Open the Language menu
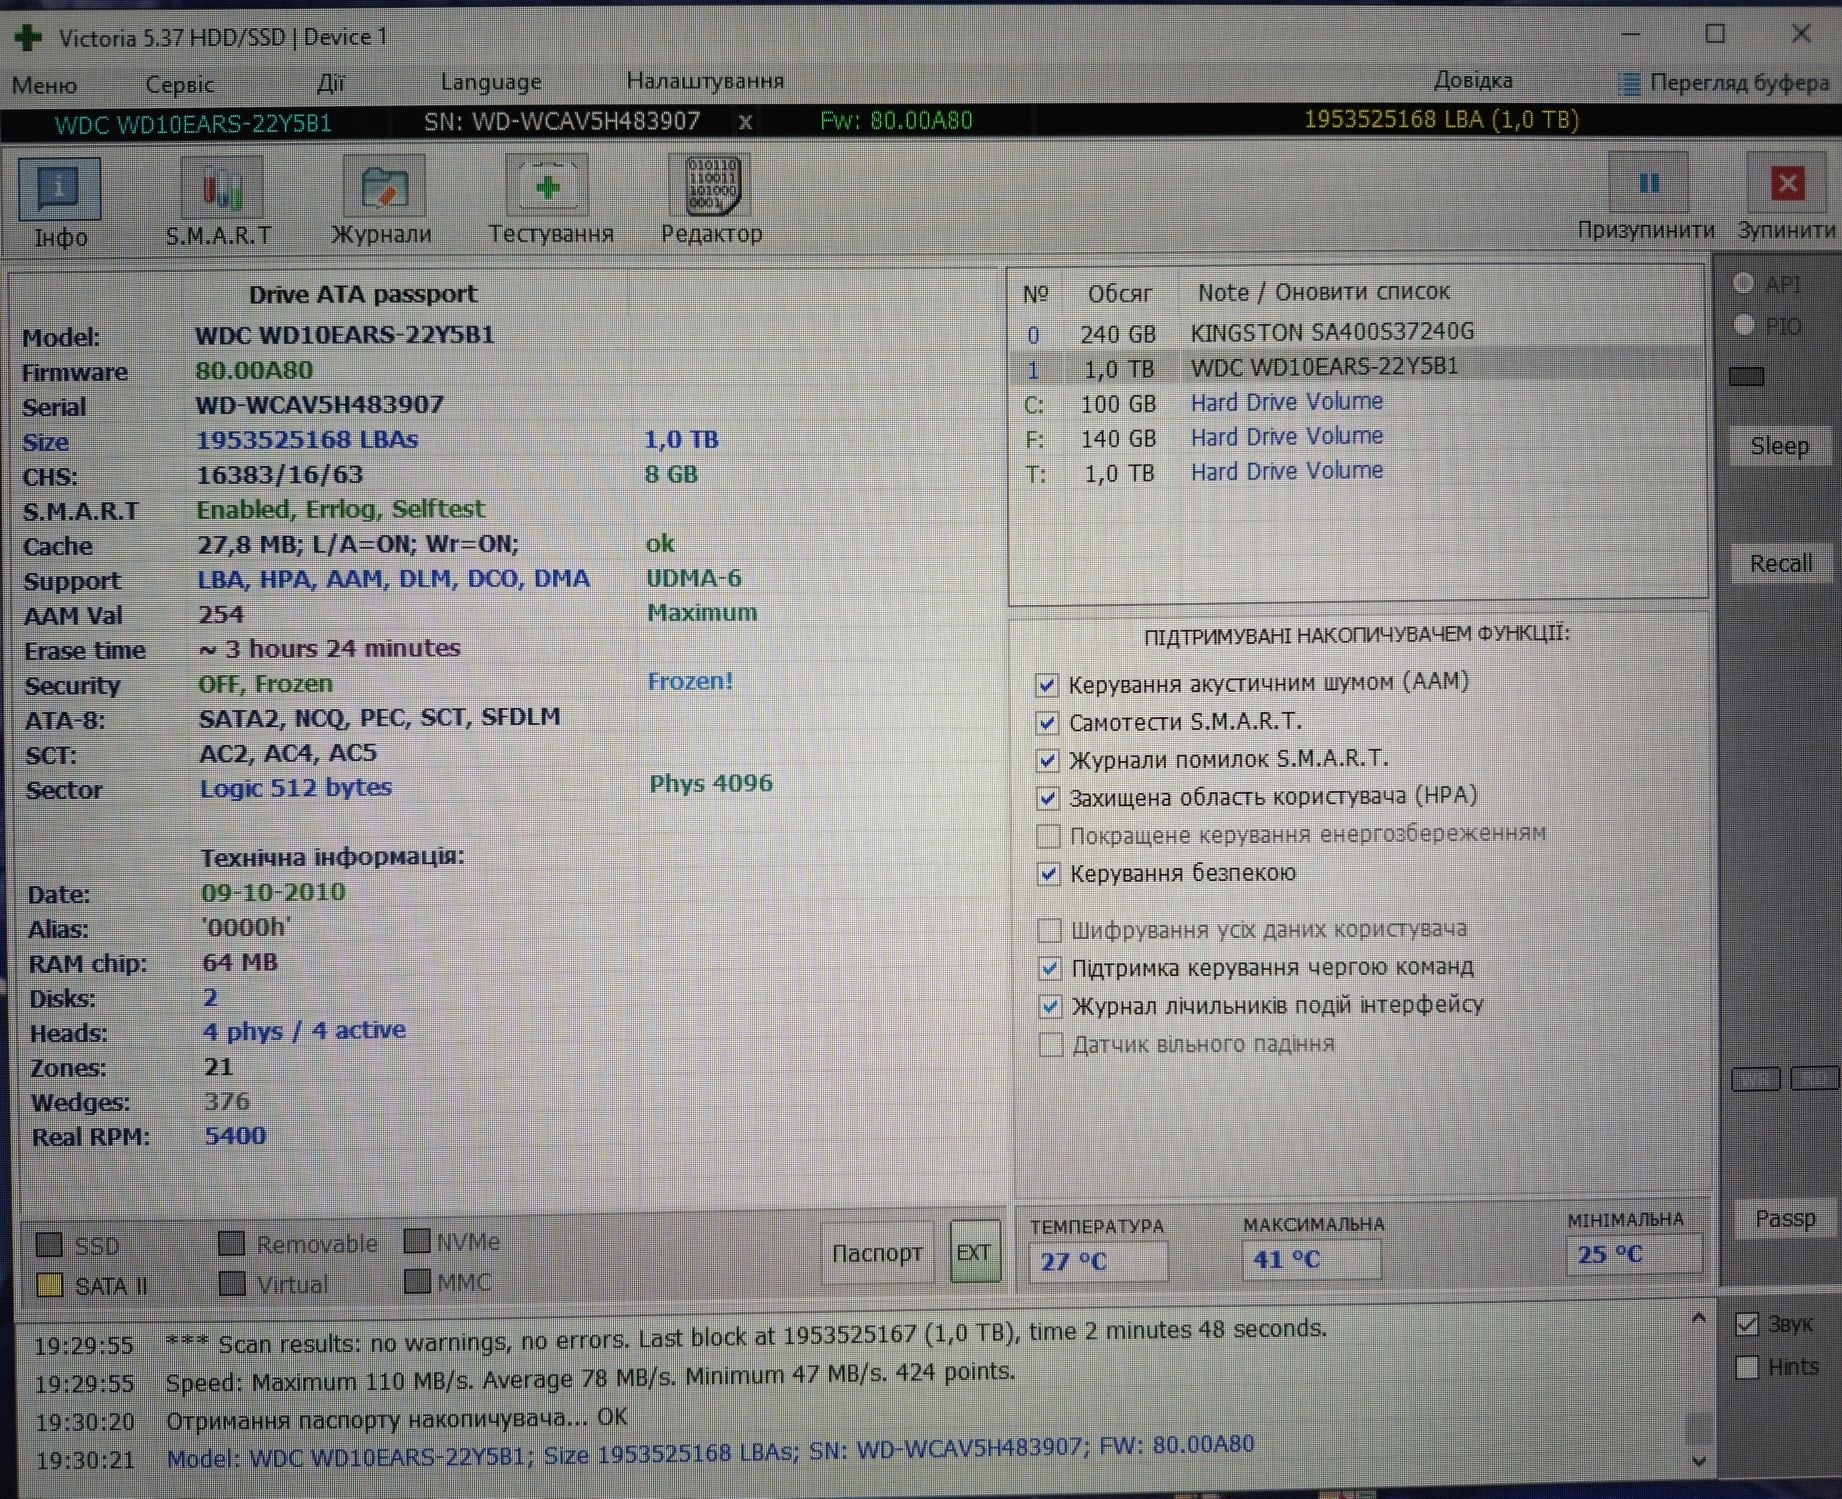 coord(491,82)
